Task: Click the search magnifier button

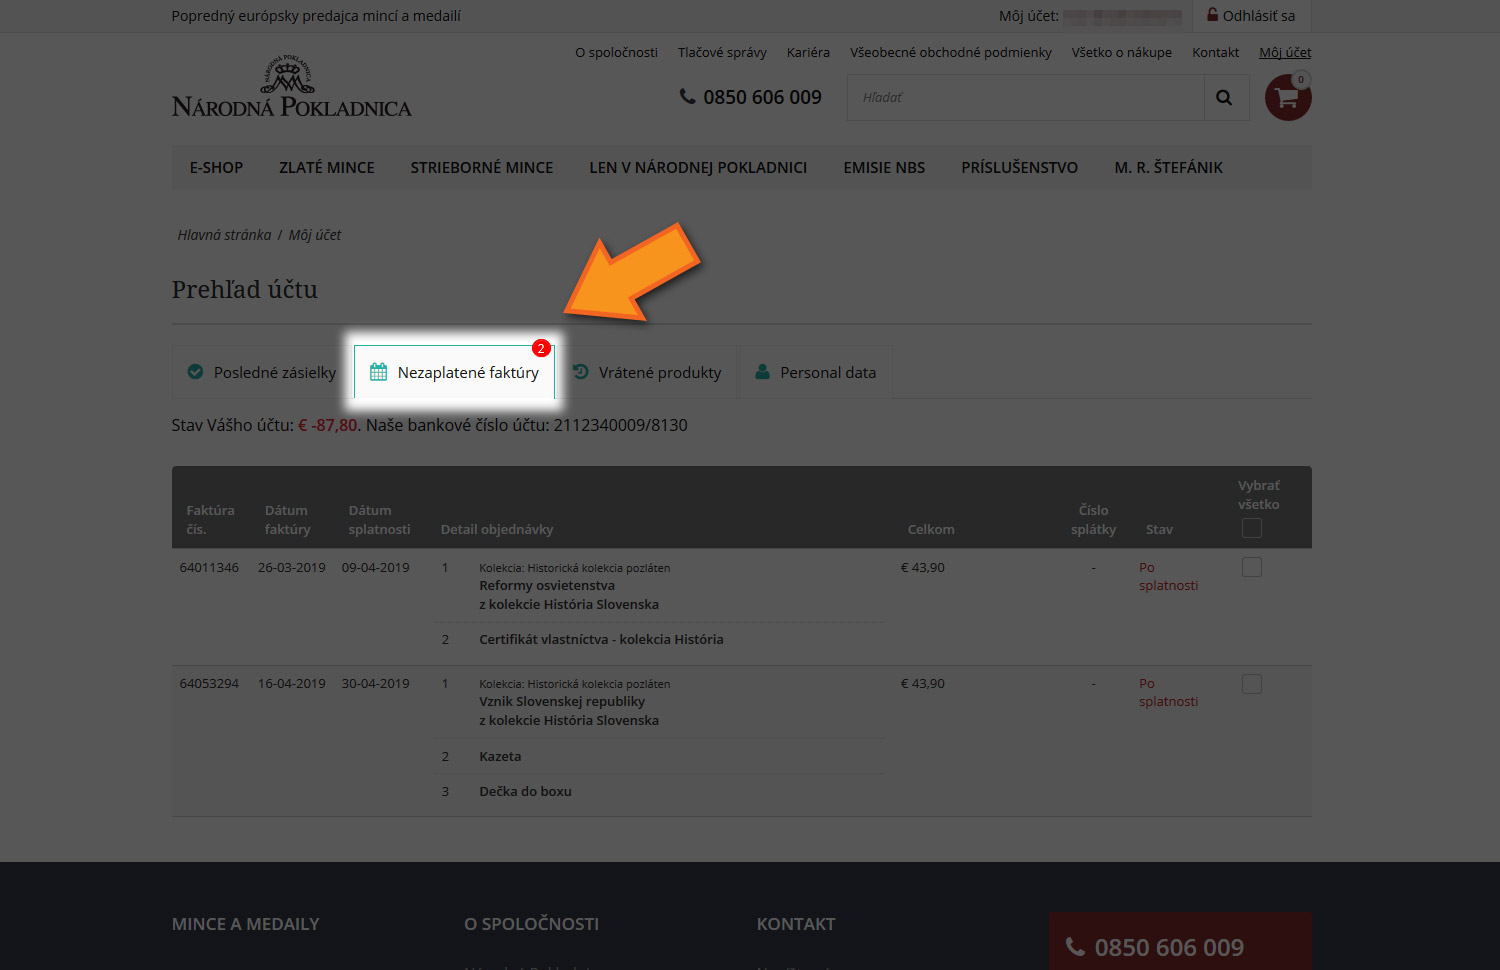Action: point(1224,98)
